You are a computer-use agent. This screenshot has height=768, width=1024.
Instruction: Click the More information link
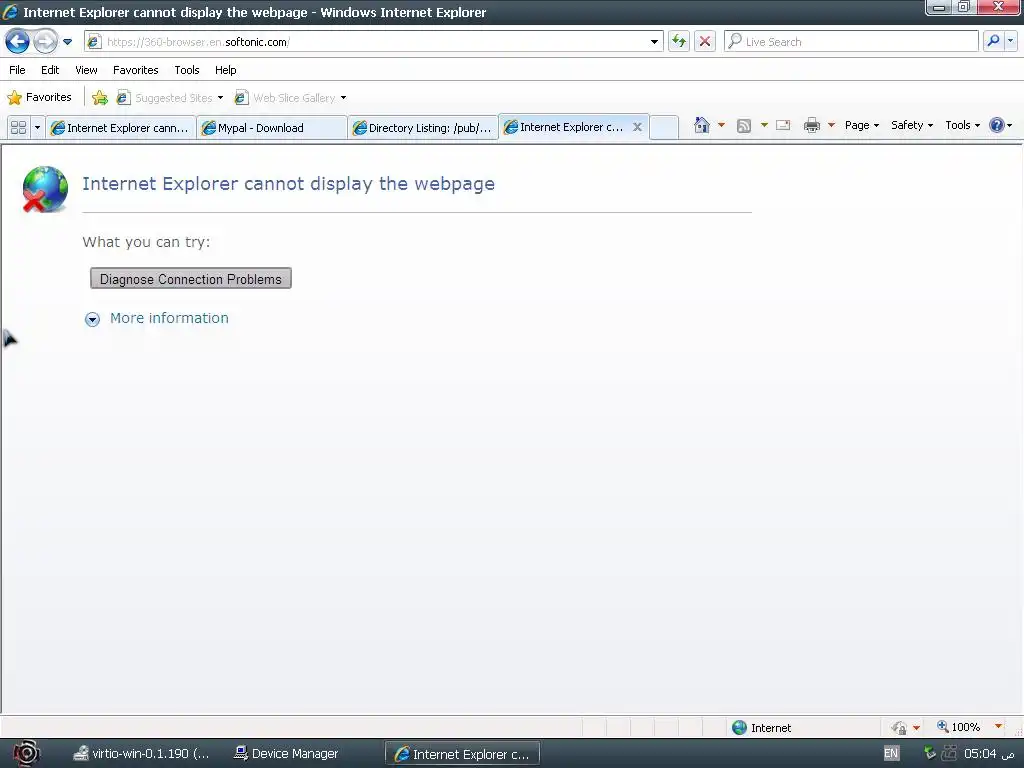click(x=169, y=318)
